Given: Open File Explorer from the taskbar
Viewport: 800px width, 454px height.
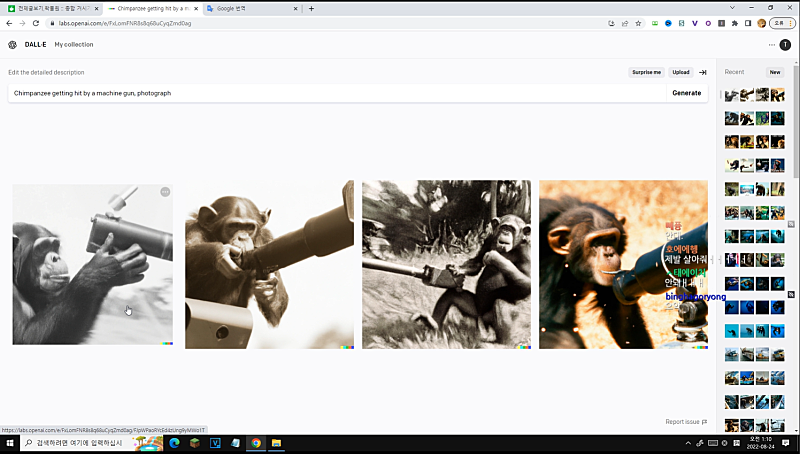Looking at the screenshot, I should coord(276,443).
